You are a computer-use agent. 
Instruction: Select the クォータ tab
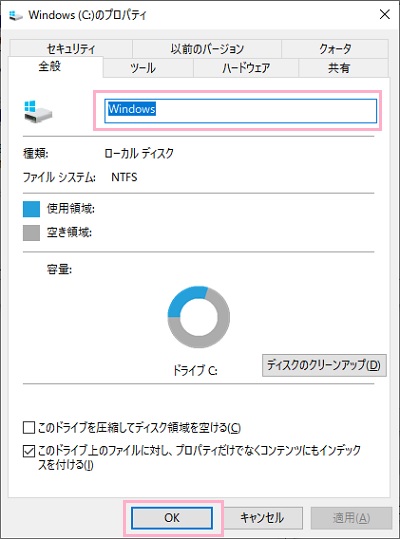click(x=335, y=49)
